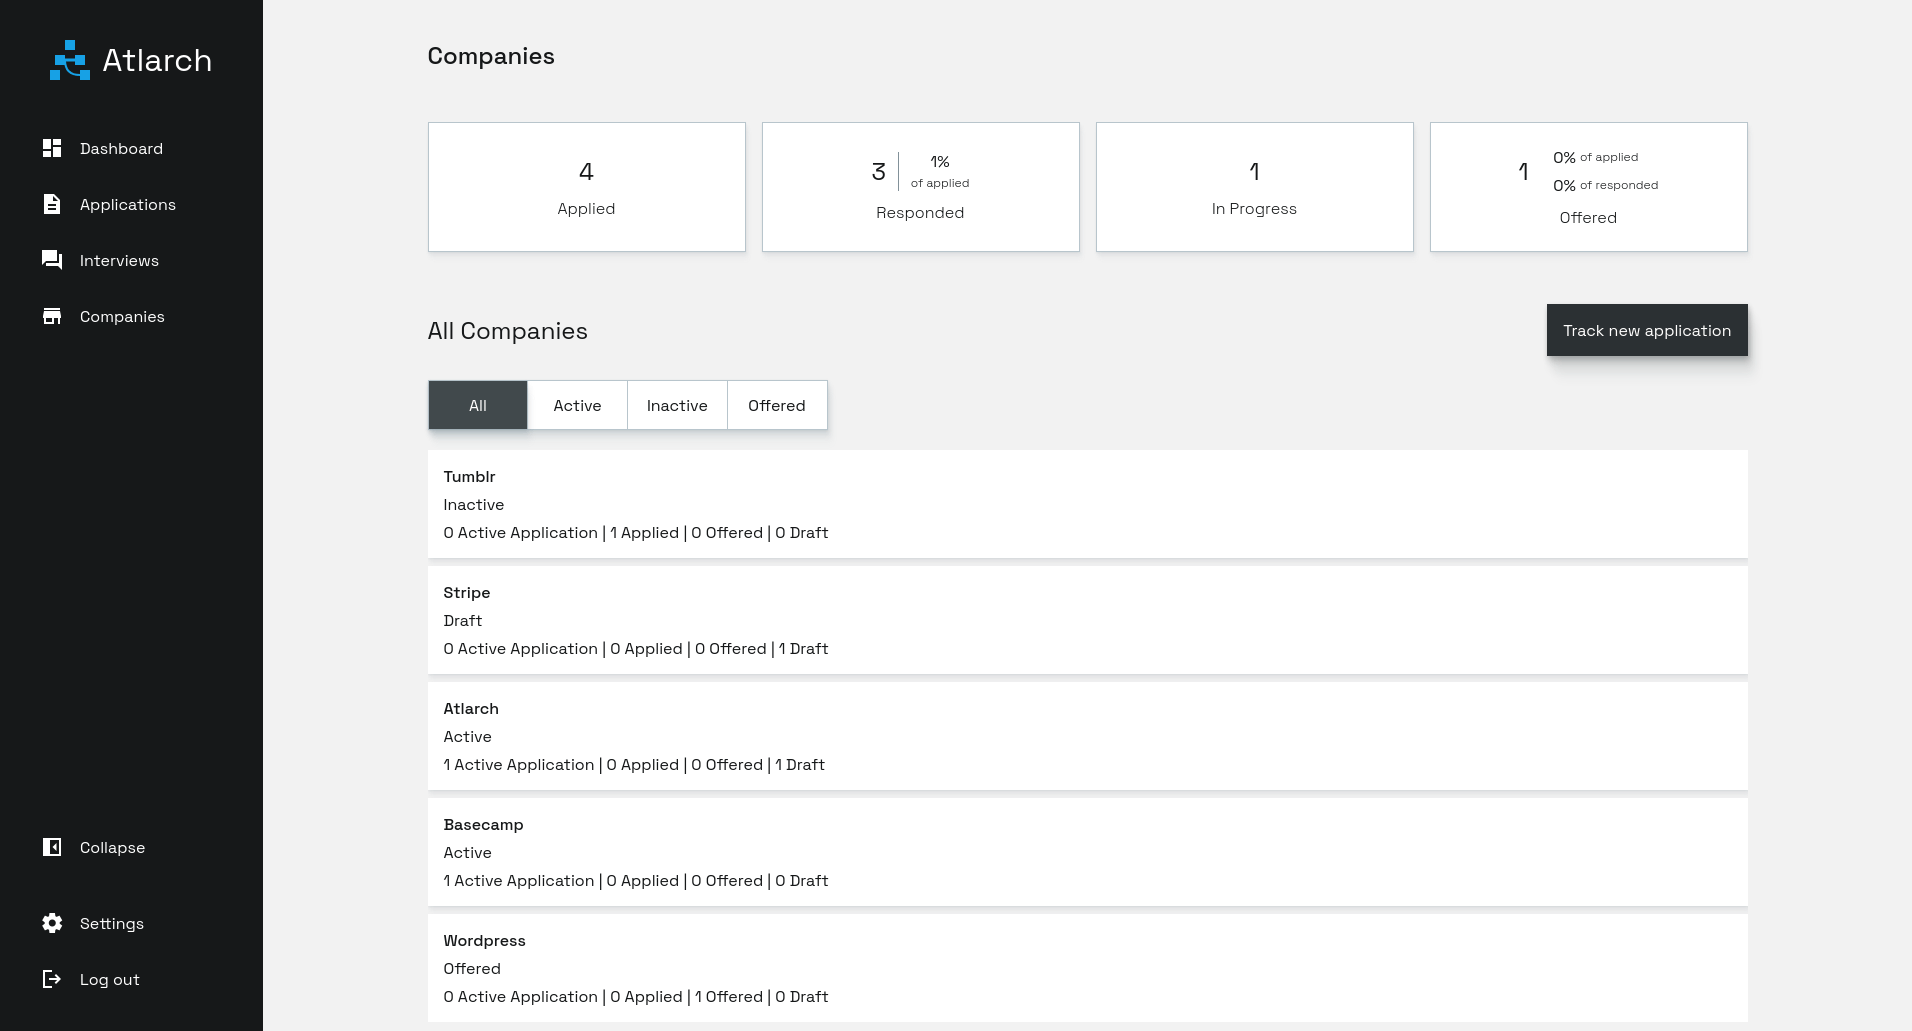Open the Wordpress company entry

click(1087, 968)
